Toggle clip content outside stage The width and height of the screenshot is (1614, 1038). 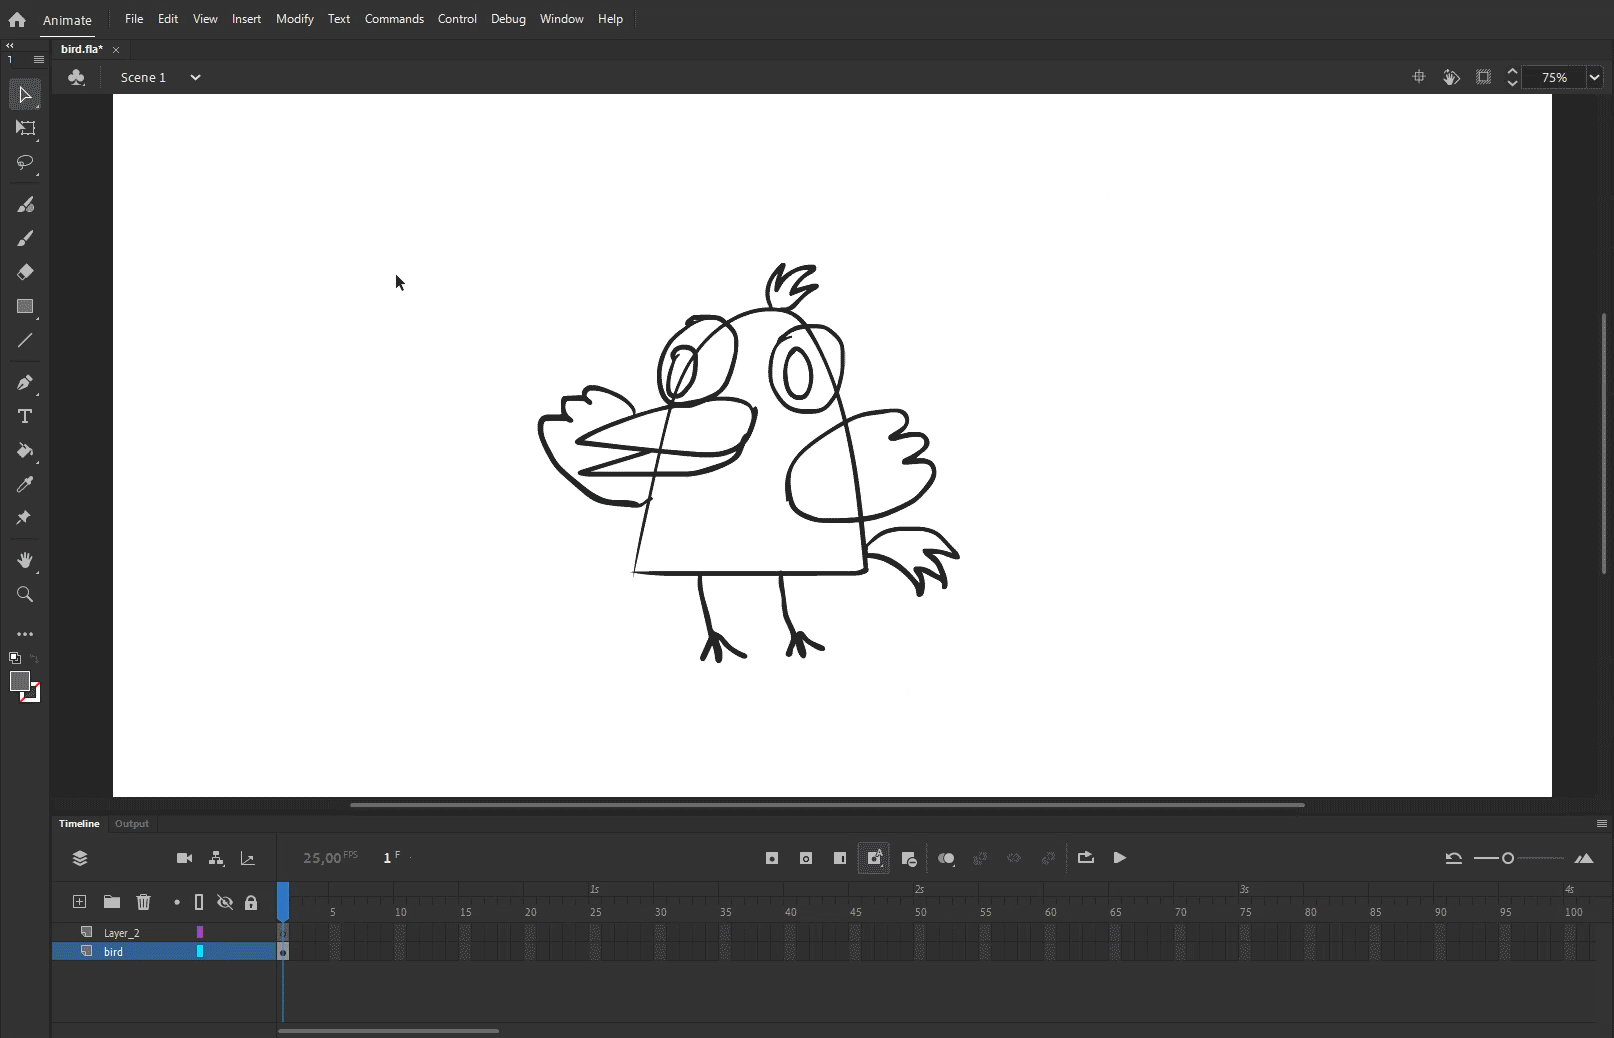click(x=1484, y=77)
